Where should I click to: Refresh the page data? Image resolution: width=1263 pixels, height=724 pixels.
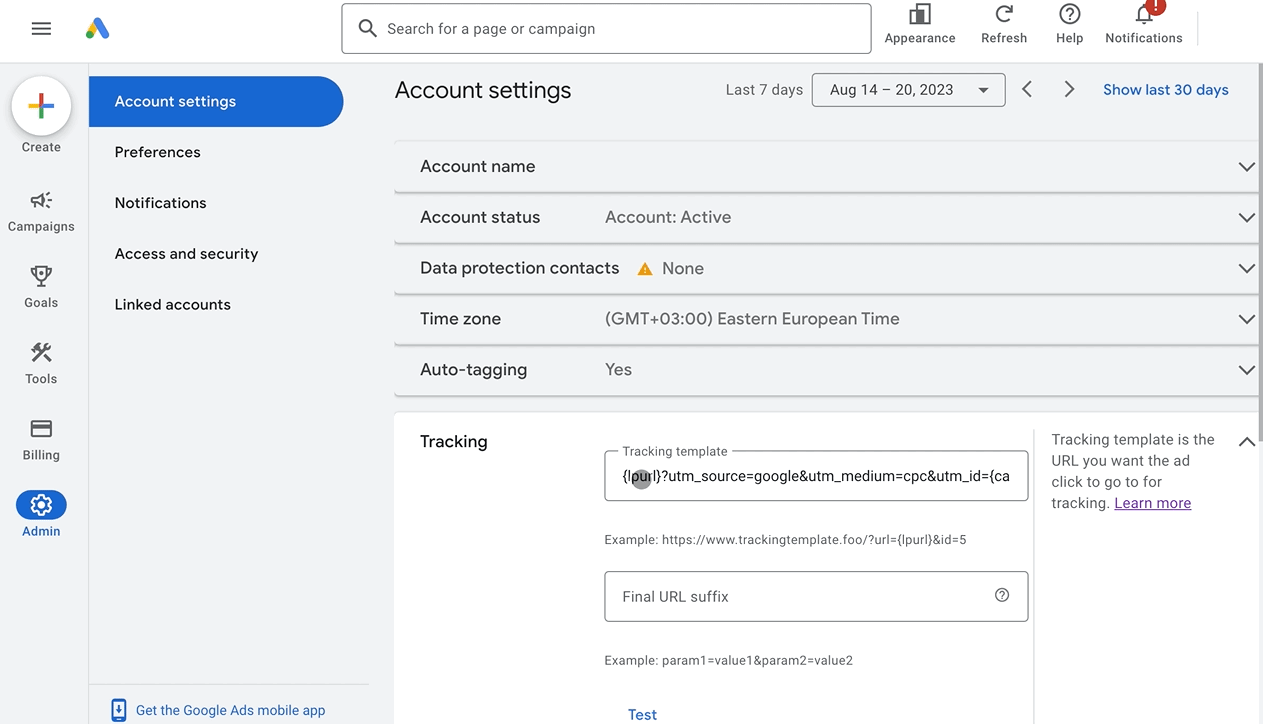coord(1004,24)
